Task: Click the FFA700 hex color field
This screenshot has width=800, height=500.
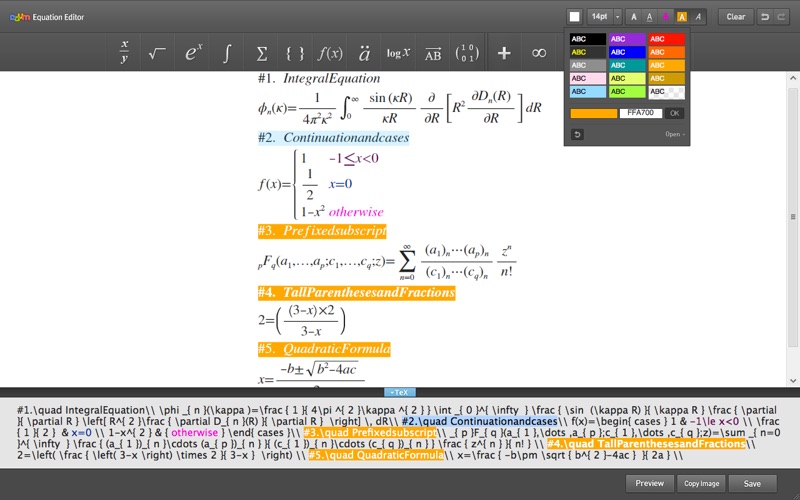Action: tap(640, 113)
